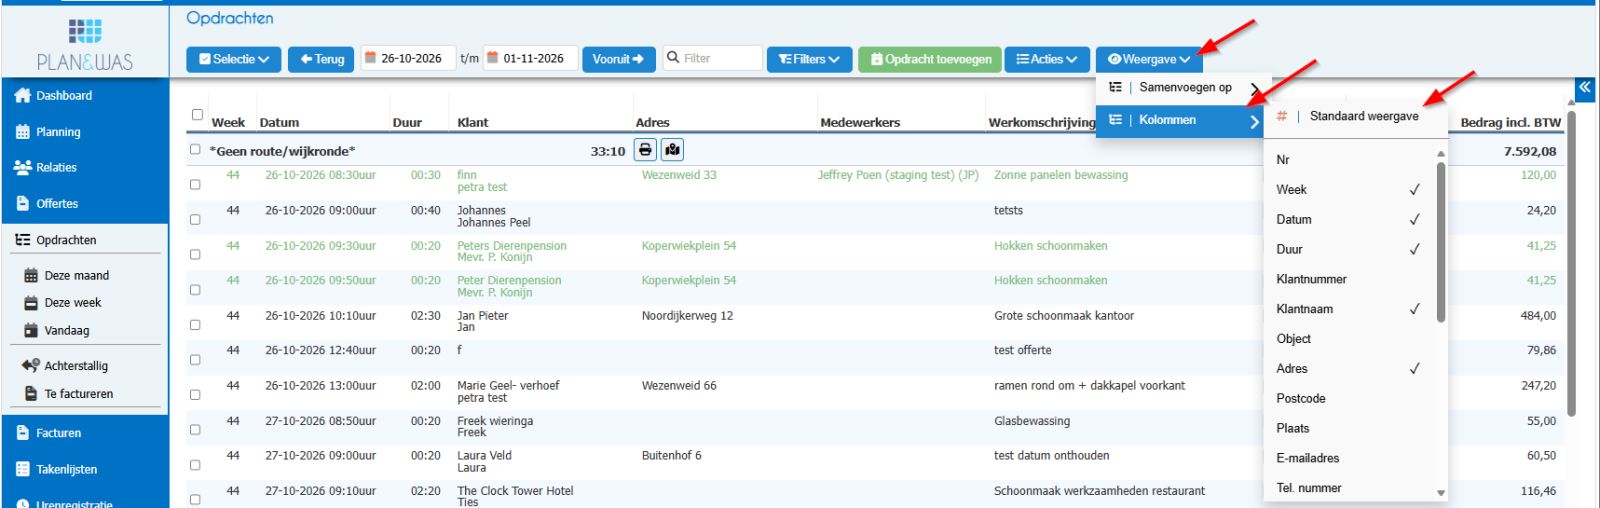Open the Deze maand view

click(77, 275)
